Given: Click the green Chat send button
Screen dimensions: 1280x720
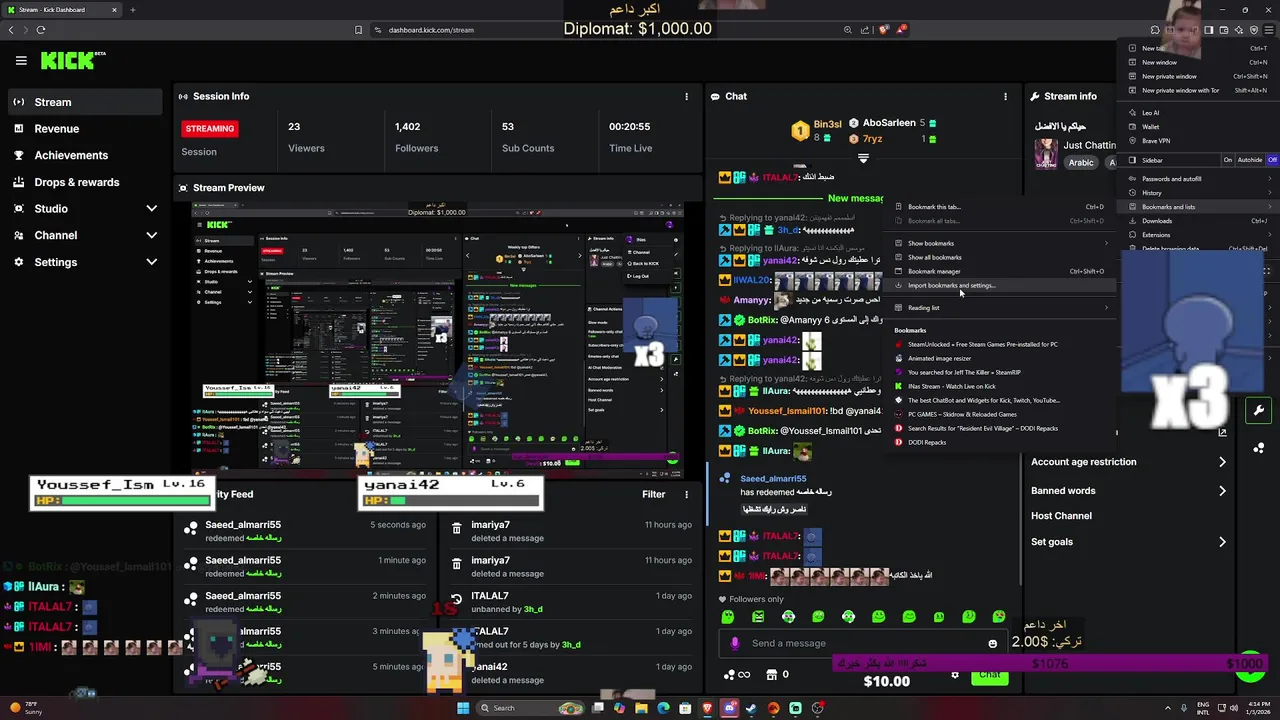Looking at the screenshot, I should coord(989,675).
